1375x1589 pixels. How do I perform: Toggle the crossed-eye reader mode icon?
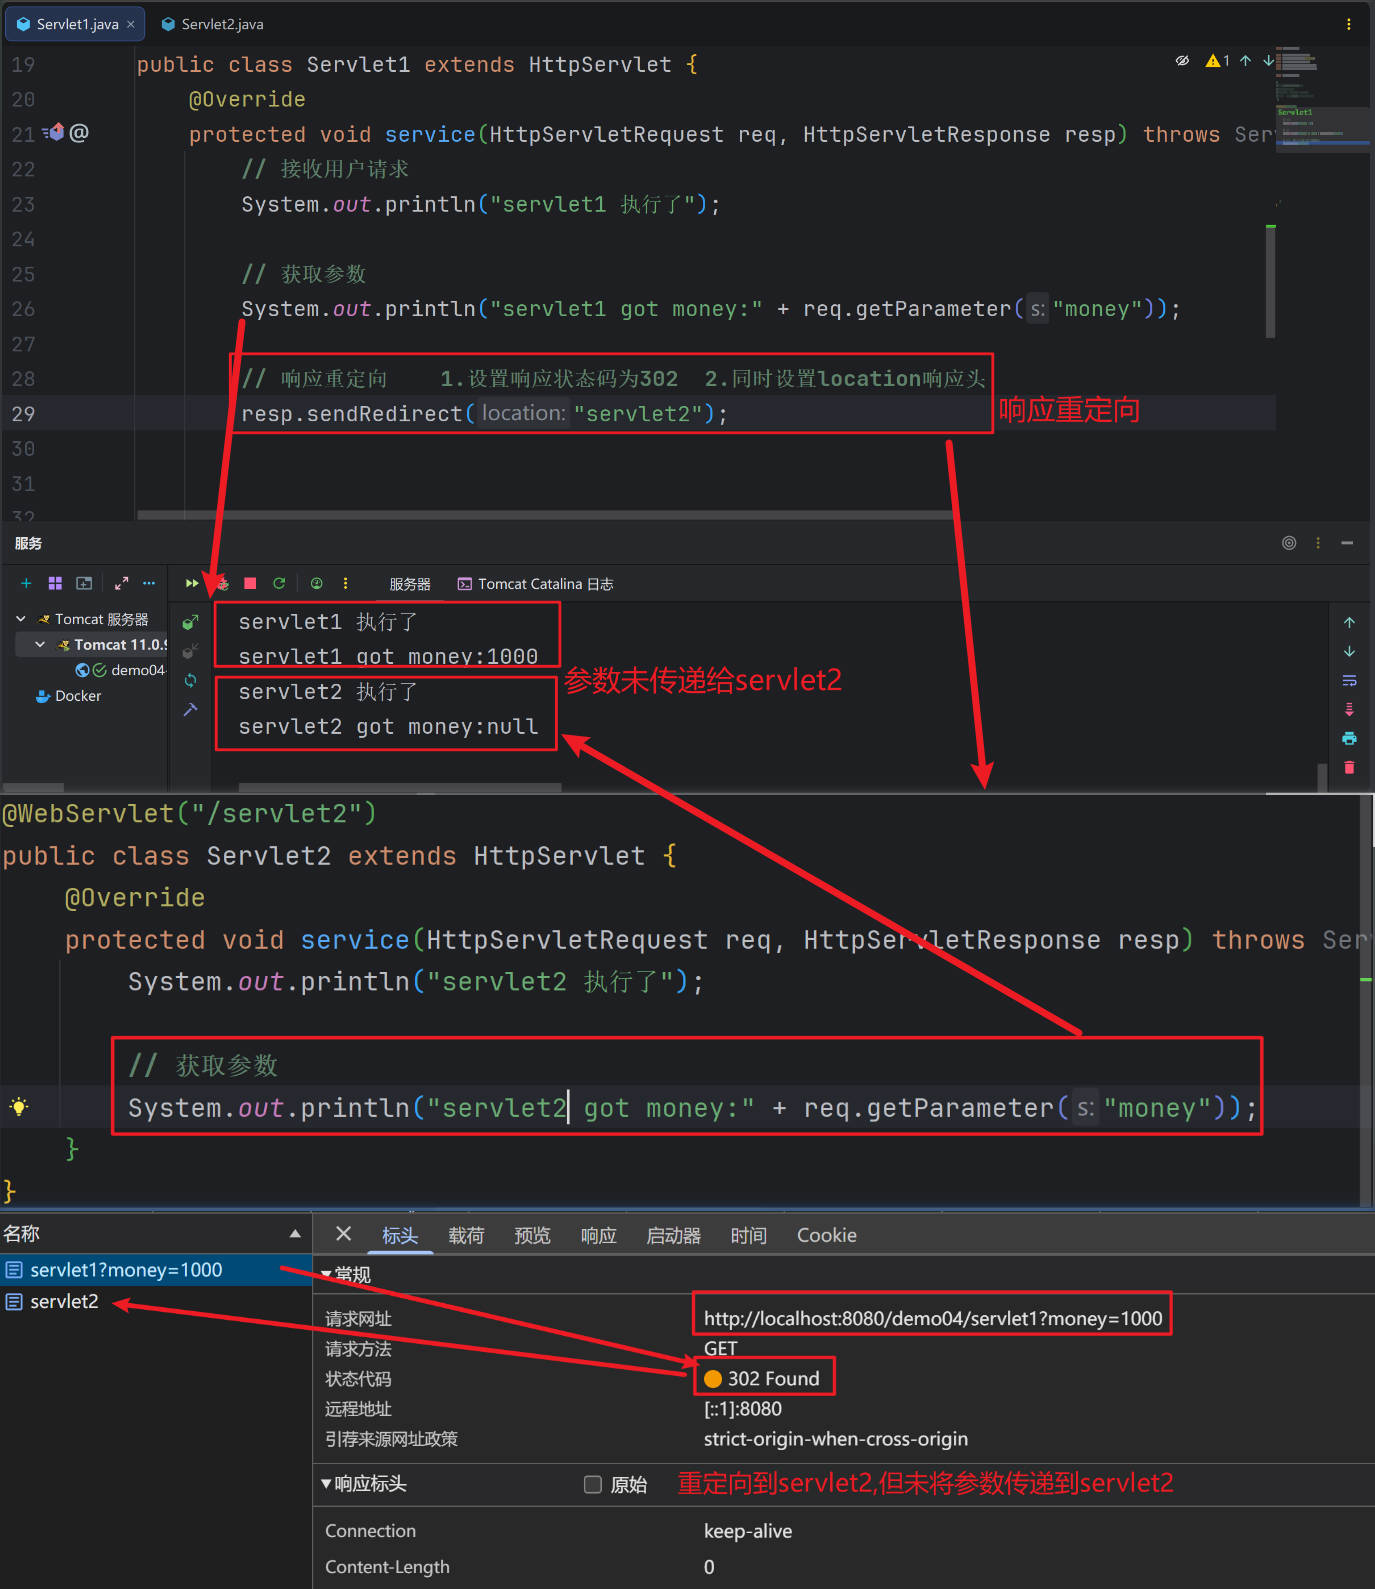[x=1182, y=61]
